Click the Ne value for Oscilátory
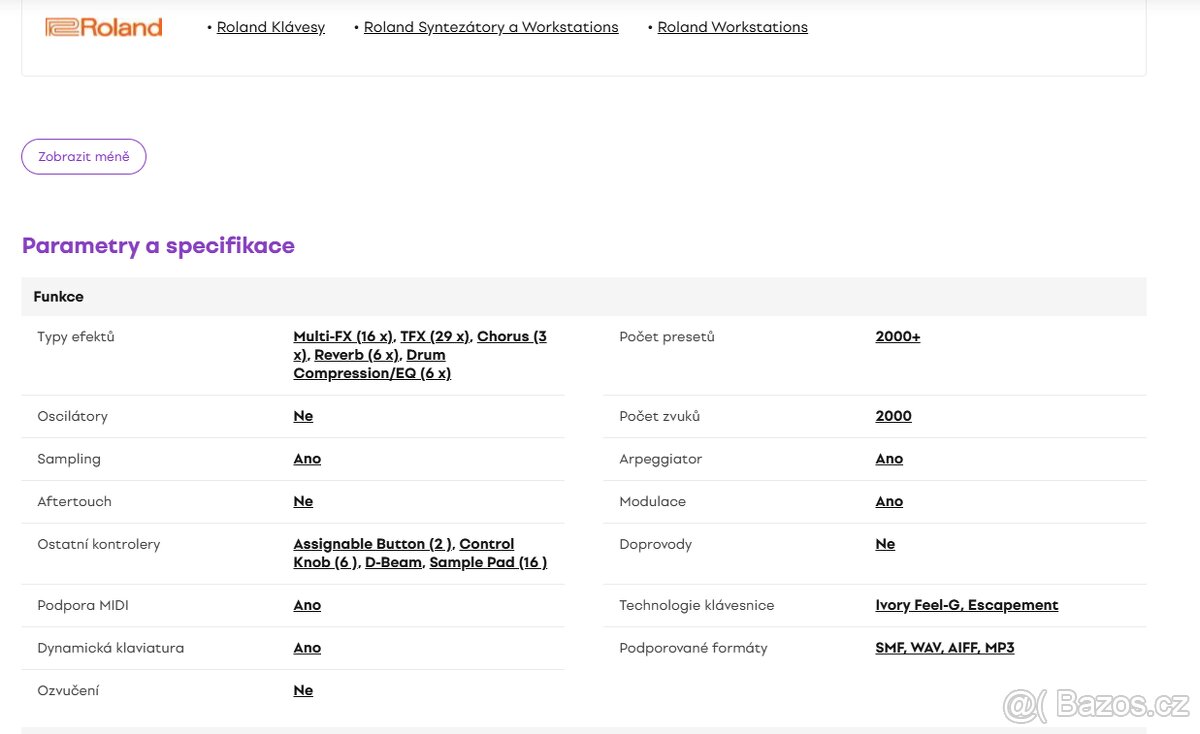Image resolution: width=1200 pixels, height=734 pixels. [303, 416]
